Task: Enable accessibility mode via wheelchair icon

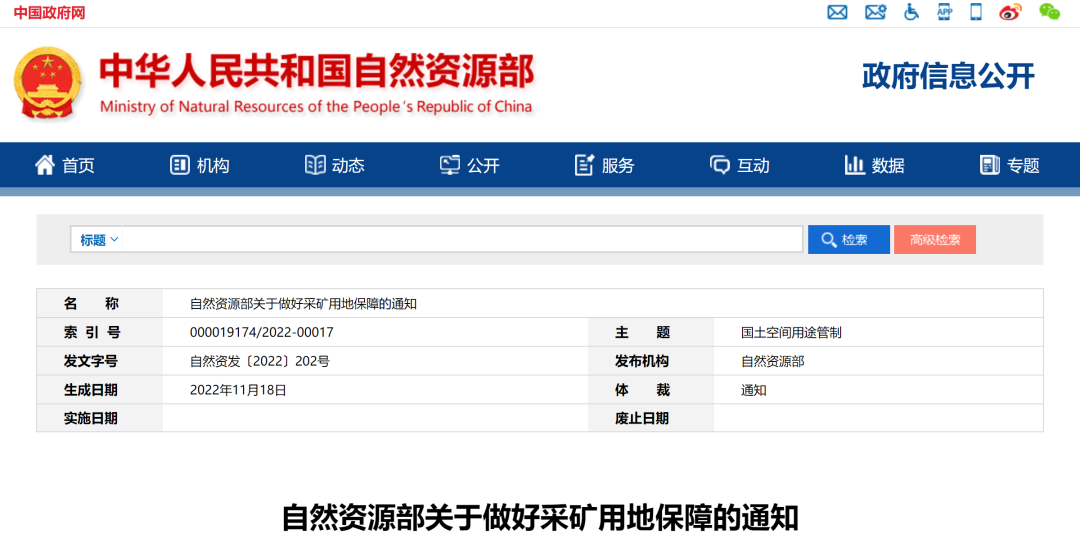Action: (x=911, y=12)
